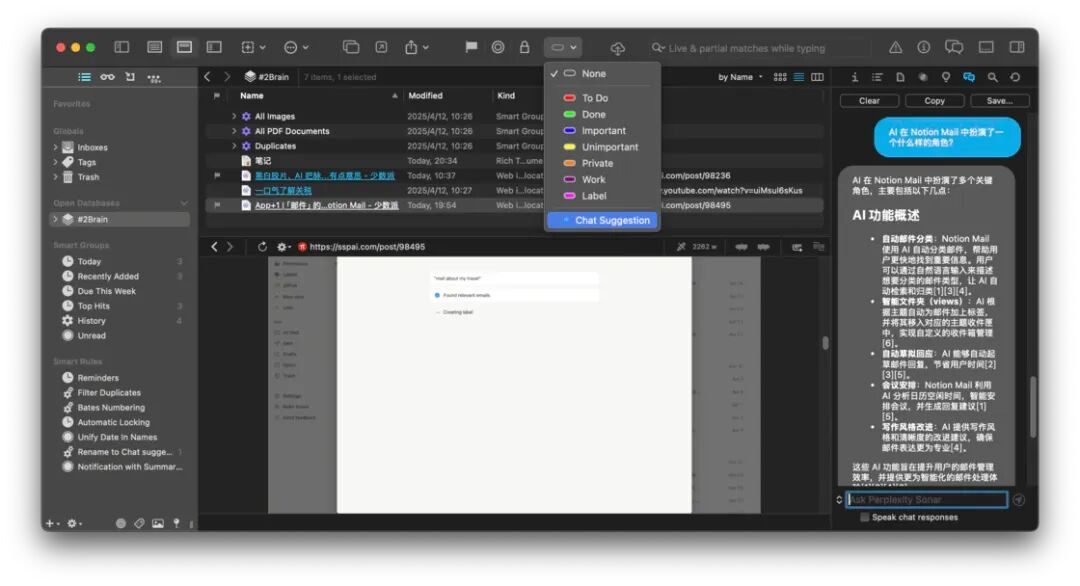The image size is (1080, 586).
Task: Select the Today smart group in the sidebar
Action: [x=90, y=262]
